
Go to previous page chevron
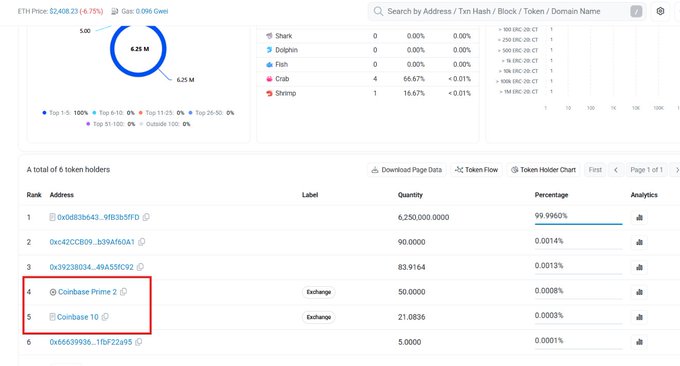[x=616, y=170]
